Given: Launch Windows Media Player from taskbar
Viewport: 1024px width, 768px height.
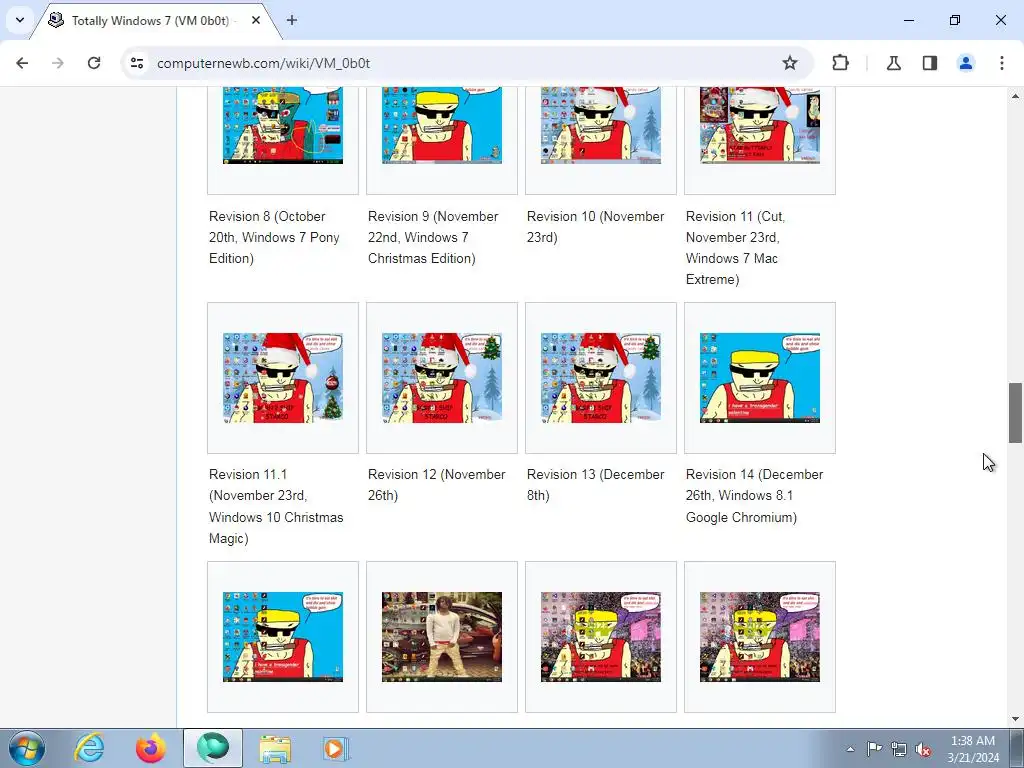Looking at the screenshot, I should pyautogui.click(x=337, y=748).
